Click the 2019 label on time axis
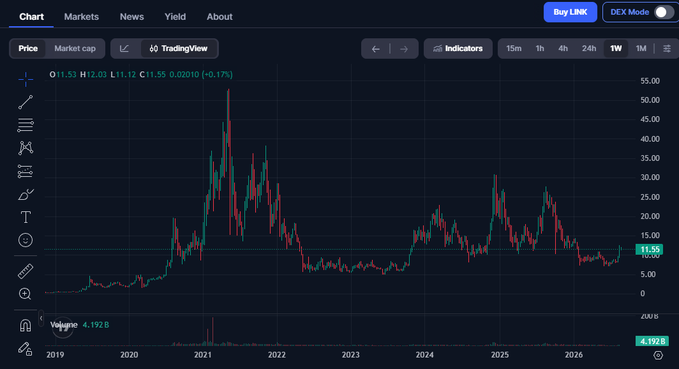The image size is (679, 369). click(x=55, y=355)
